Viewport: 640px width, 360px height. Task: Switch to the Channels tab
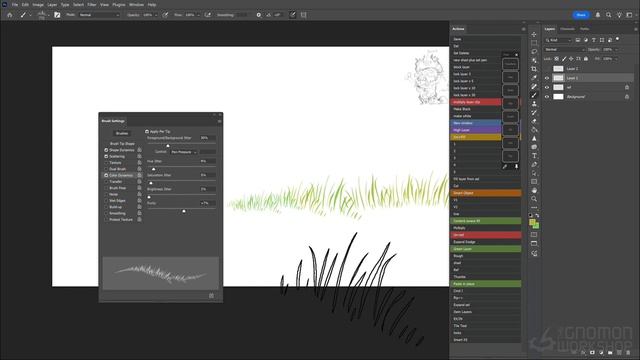567,29
